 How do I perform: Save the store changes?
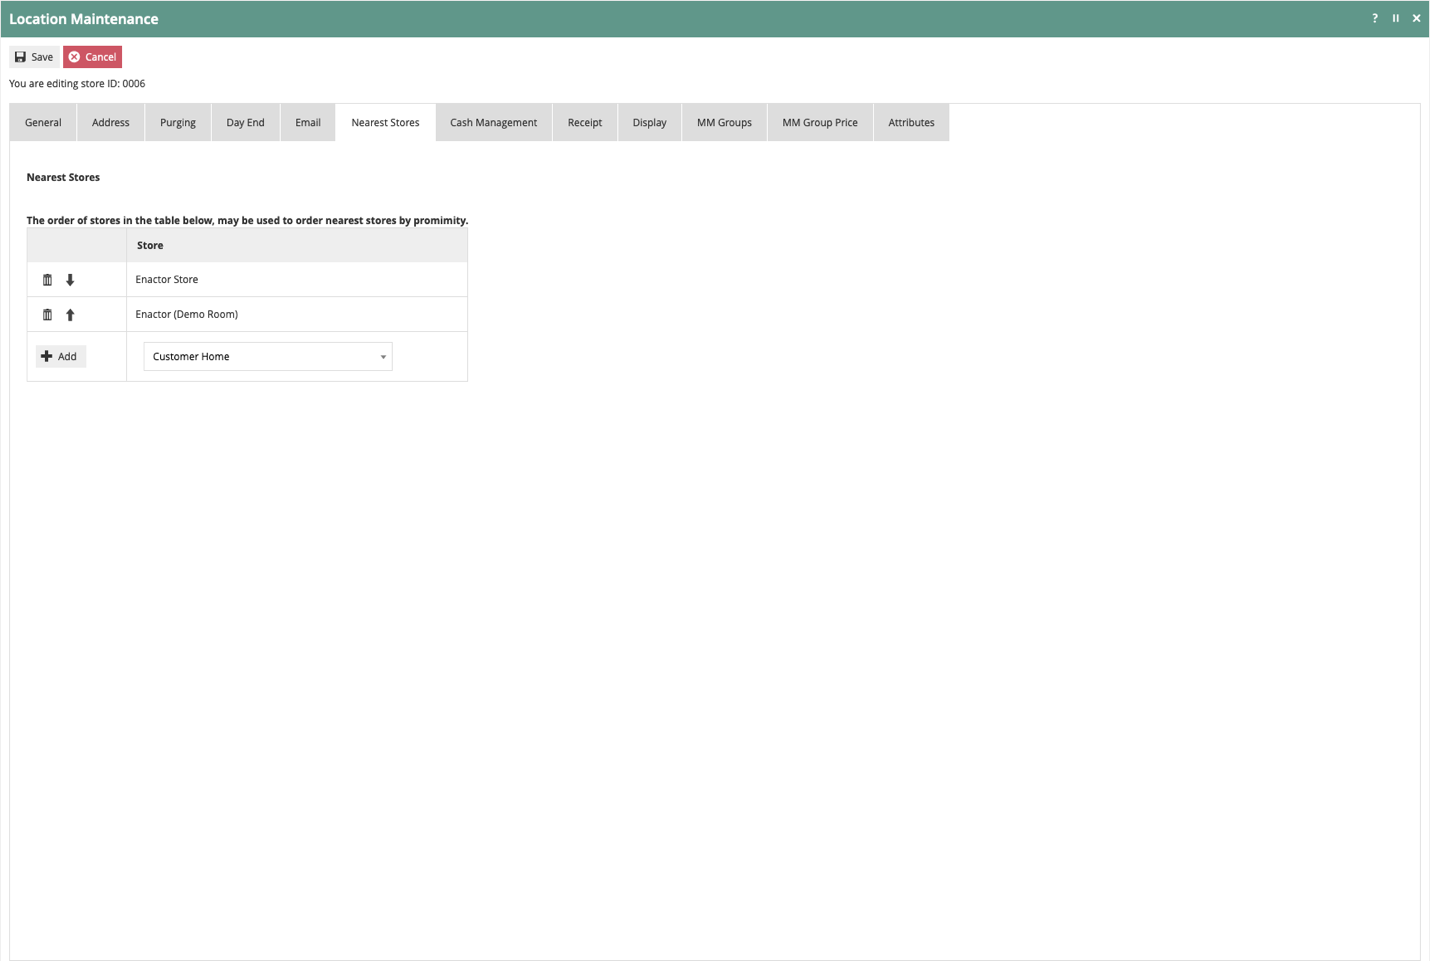[x=34, y=57]
